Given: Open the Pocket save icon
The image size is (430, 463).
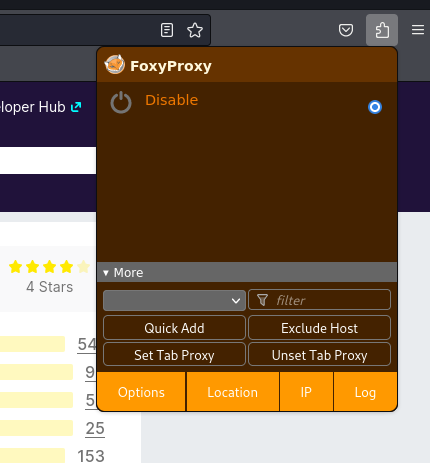Looking at the screenshot, I should [346, 30].
